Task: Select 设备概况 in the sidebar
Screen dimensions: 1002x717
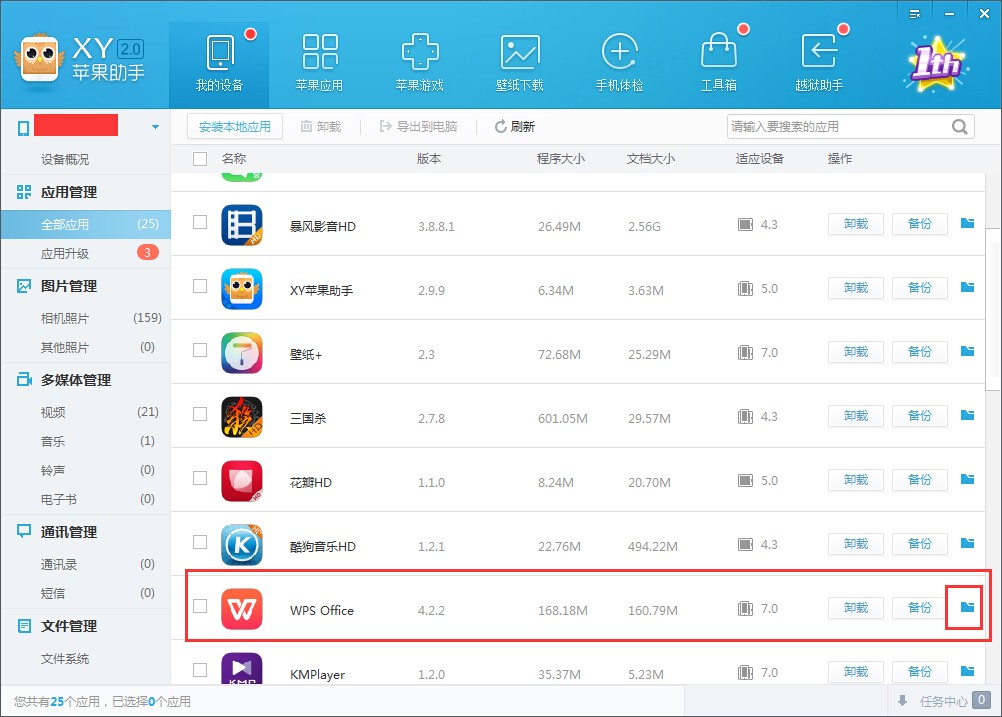Action: (x=65, y=159)
